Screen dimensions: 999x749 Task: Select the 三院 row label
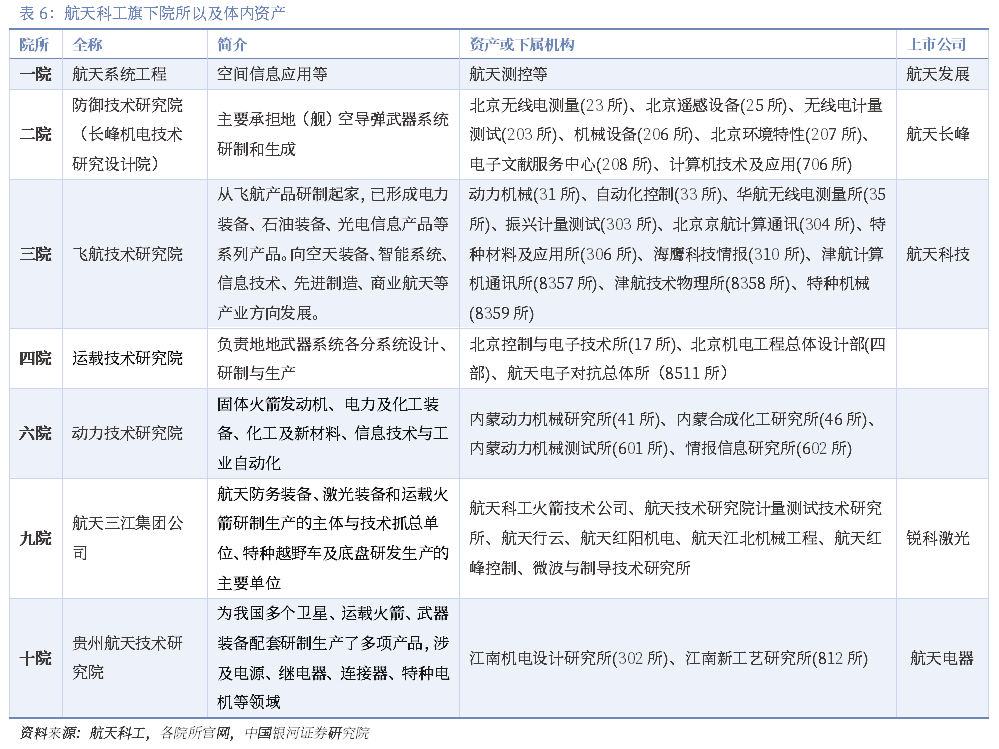(35, 254)
